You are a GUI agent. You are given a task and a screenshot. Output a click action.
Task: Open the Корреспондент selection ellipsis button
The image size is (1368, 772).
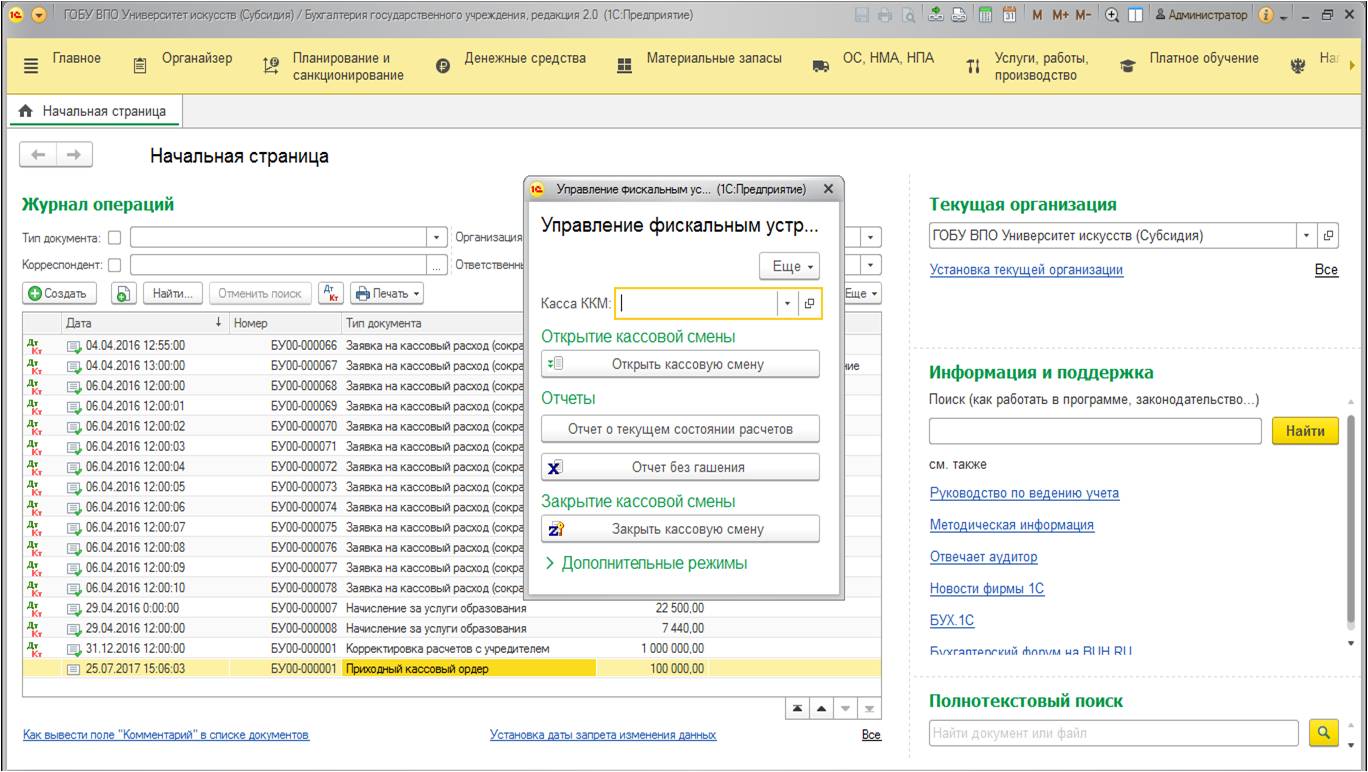436,265
